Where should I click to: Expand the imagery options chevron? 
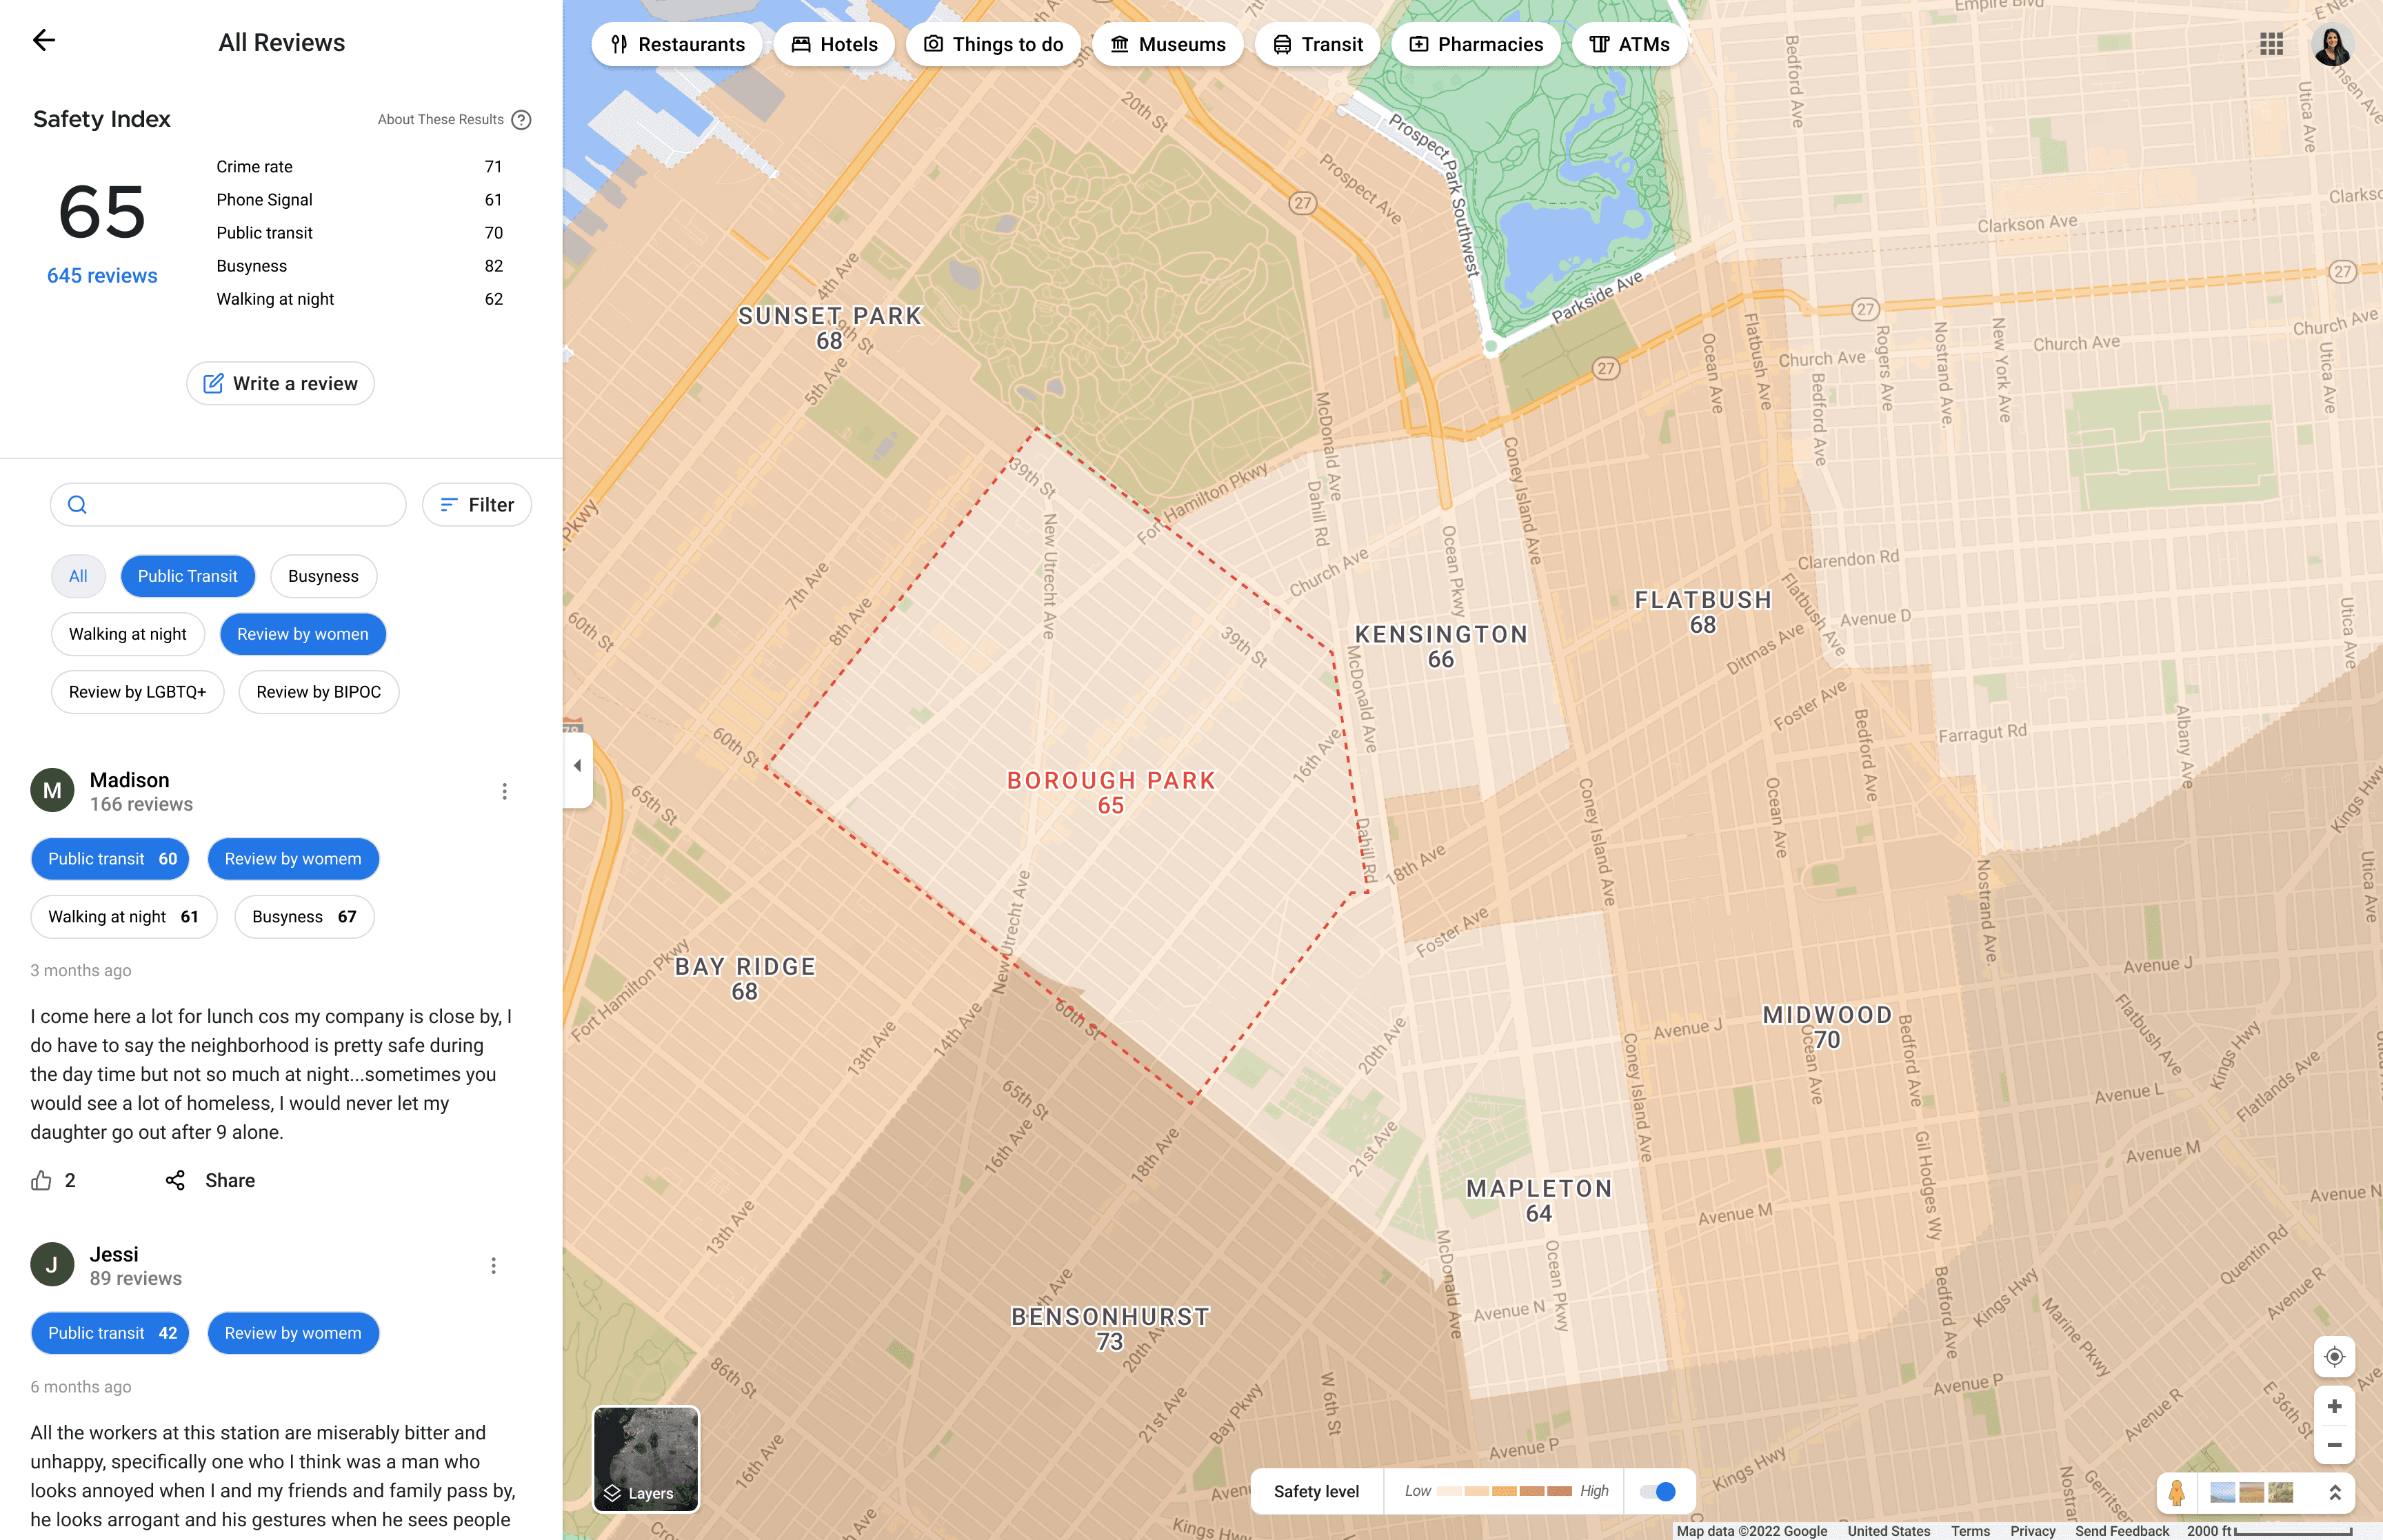[x=2335, y=1493]
